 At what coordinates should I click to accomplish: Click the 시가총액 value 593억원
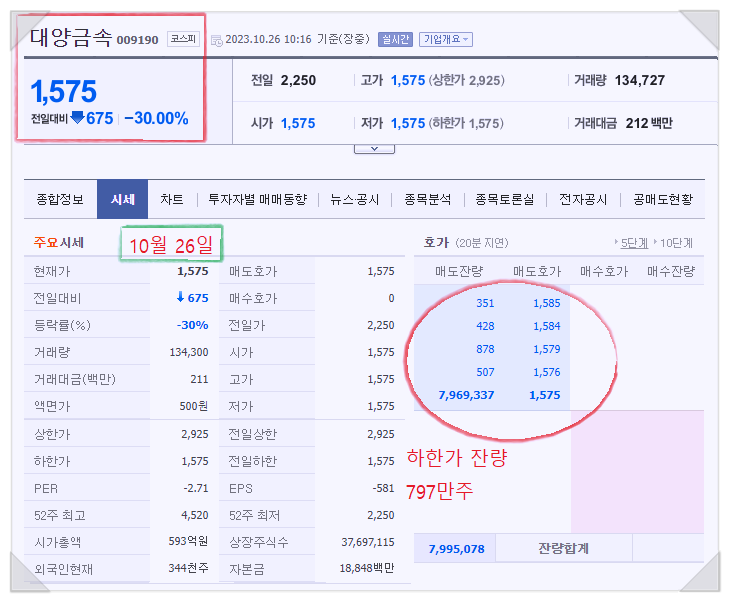click(188, 541)
